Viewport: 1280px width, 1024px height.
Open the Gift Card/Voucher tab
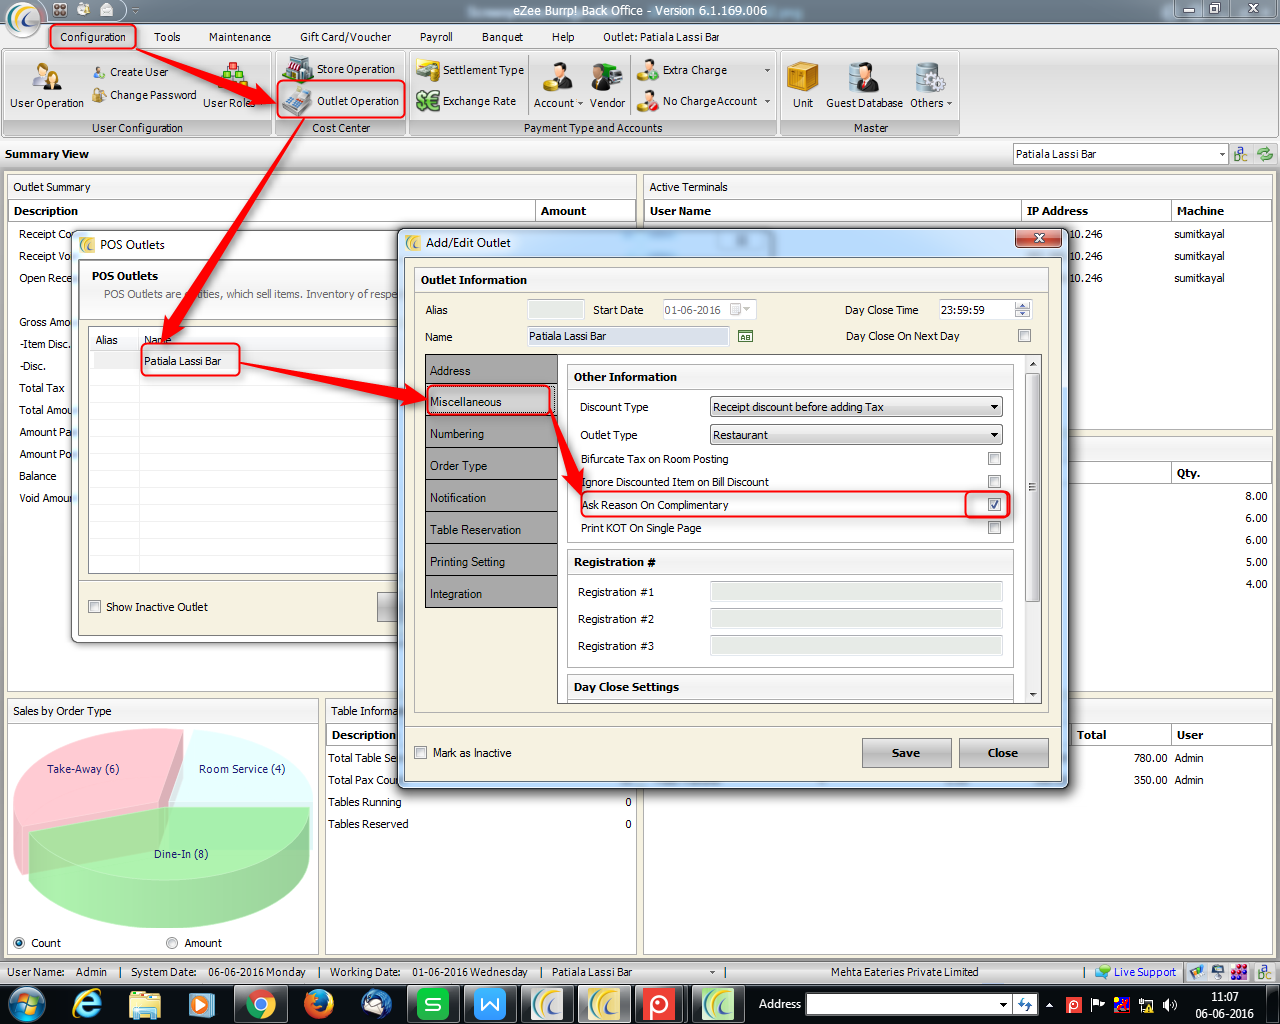pos(346,37)
